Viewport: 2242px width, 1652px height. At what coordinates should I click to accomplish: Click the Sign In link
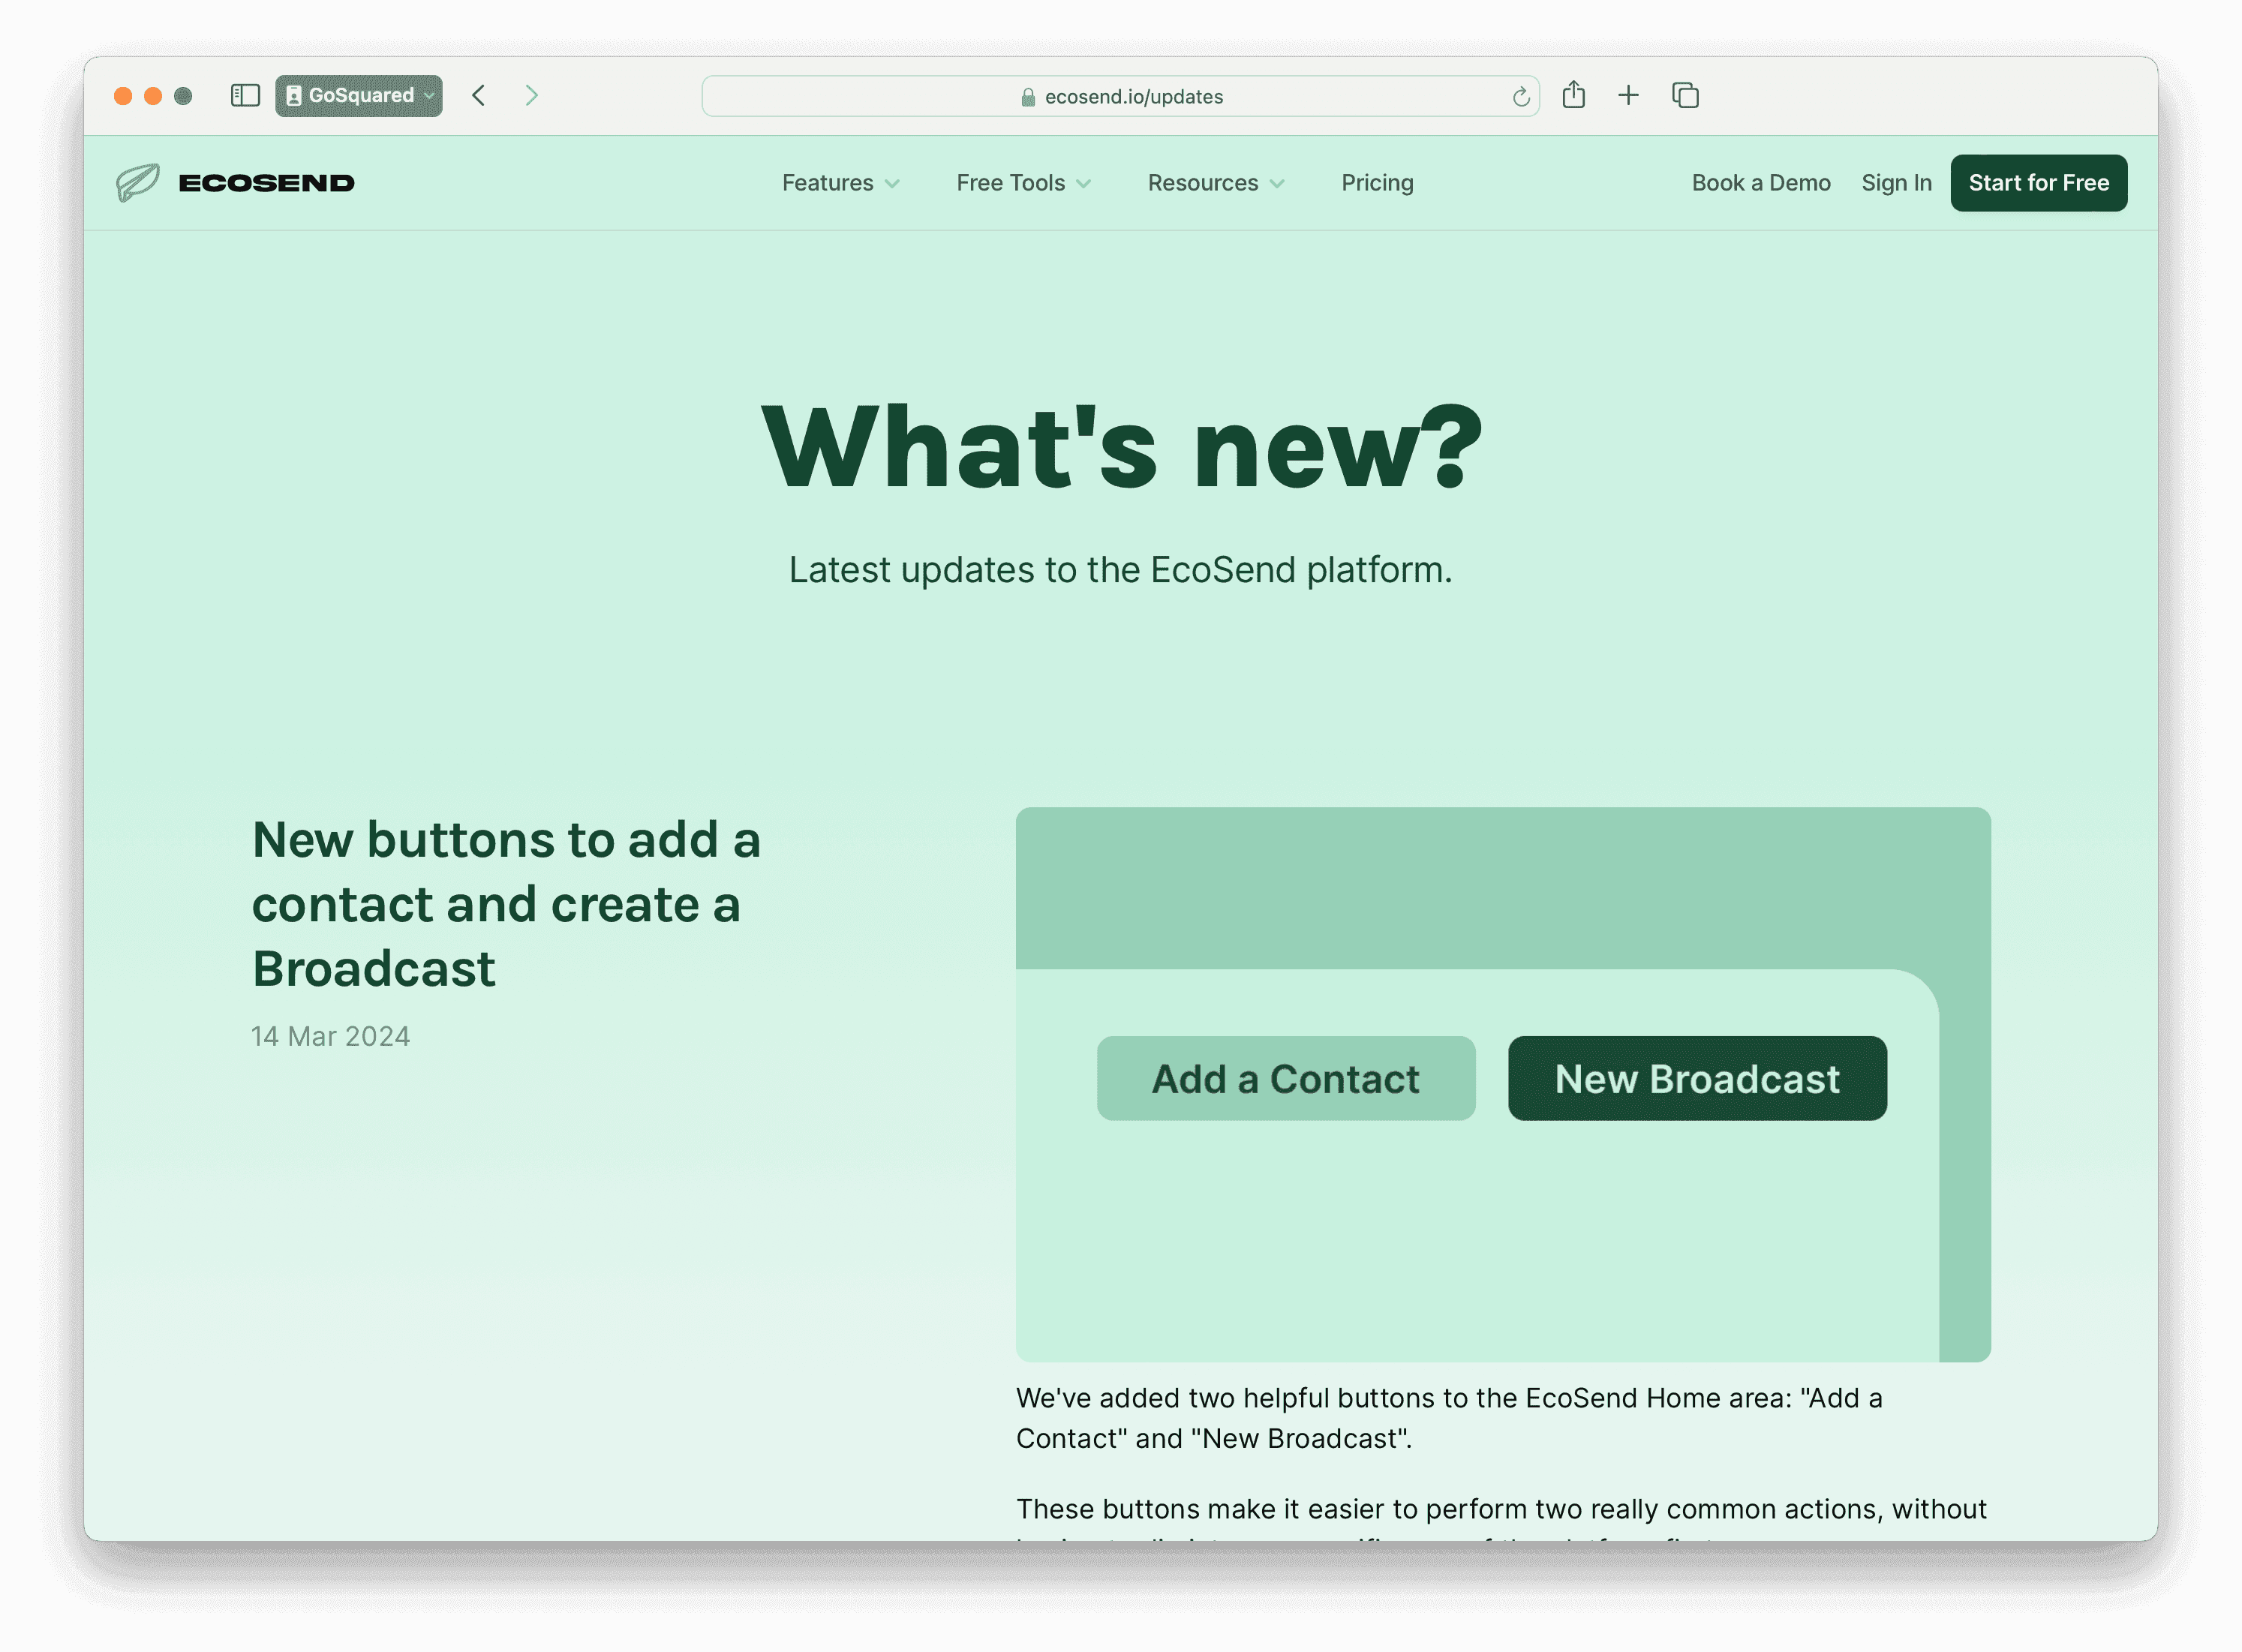(x=1896, y=183)
